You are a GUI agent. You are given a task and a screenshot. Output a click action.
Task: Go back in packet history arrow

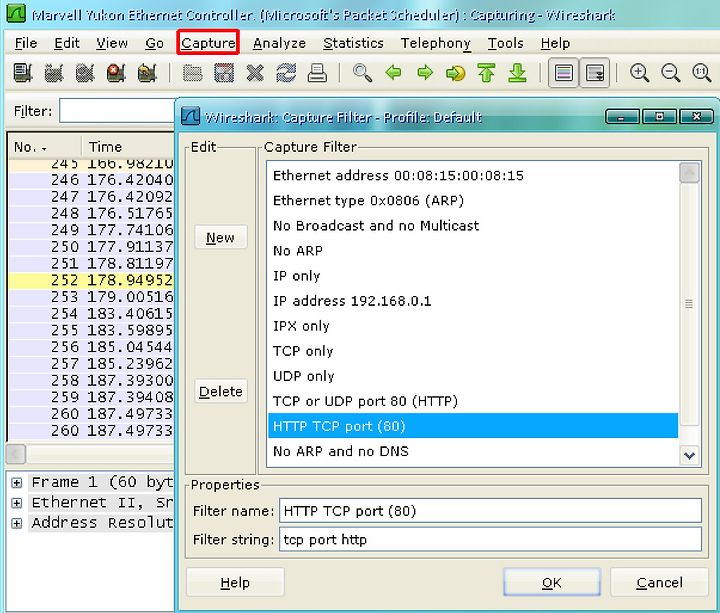pyautogui.click(x=394, y=73)
